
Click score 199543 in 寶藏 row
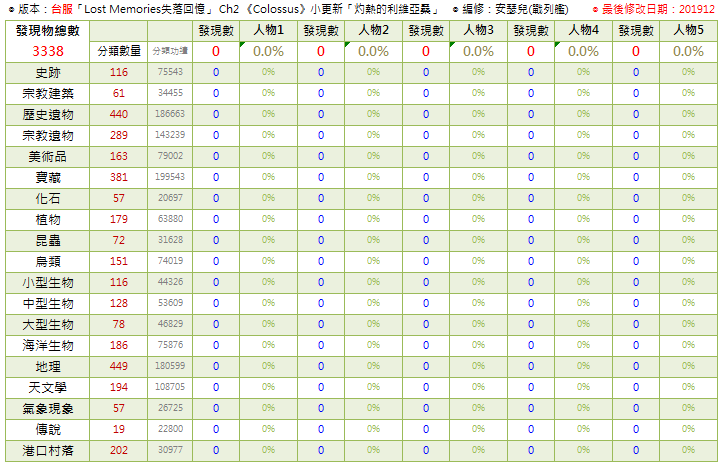coord(170,177)
